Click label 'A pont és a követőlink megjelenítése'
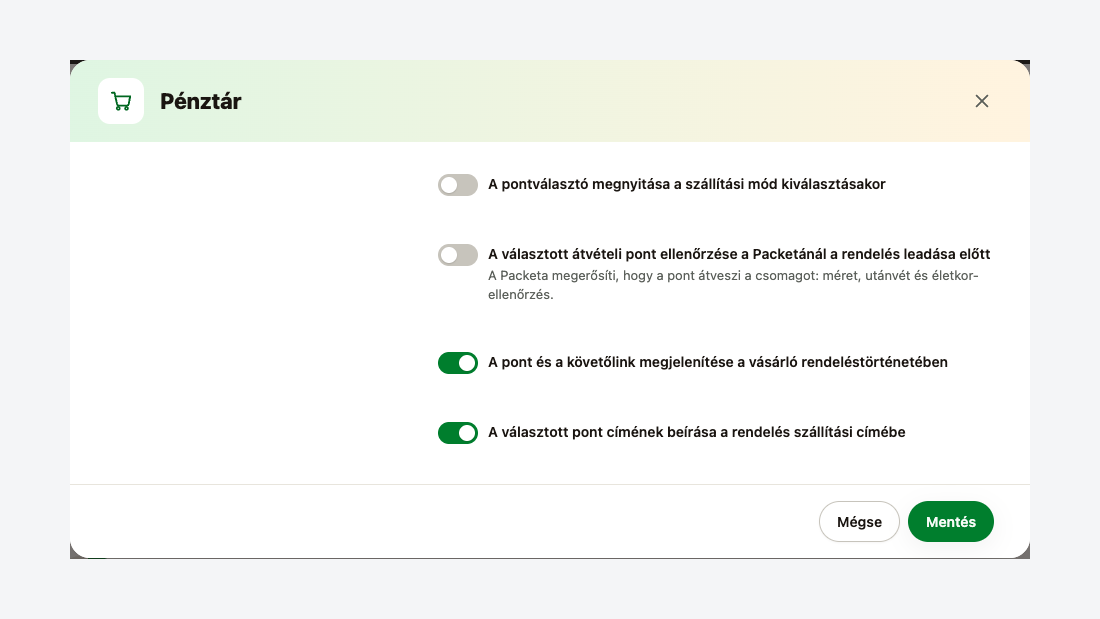Image resolution: width=1100 pixels, height=619 pixels. [x=718, y=362]
